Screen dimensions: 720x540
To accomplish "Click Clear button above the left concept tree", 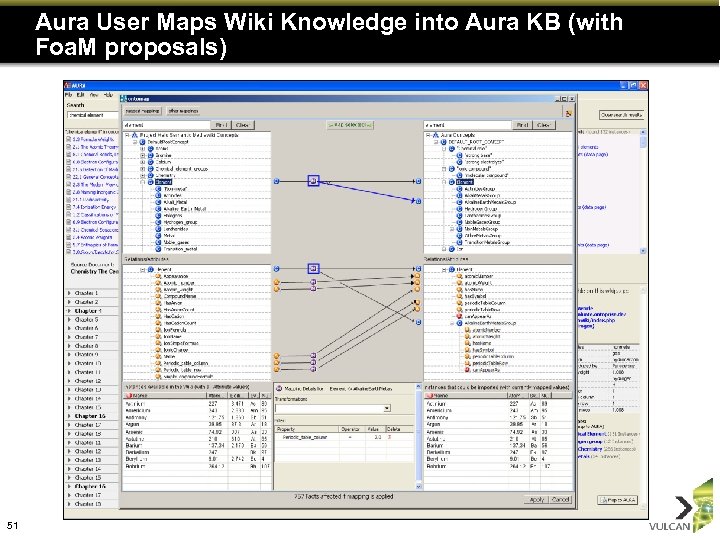I will pos(242,125).
